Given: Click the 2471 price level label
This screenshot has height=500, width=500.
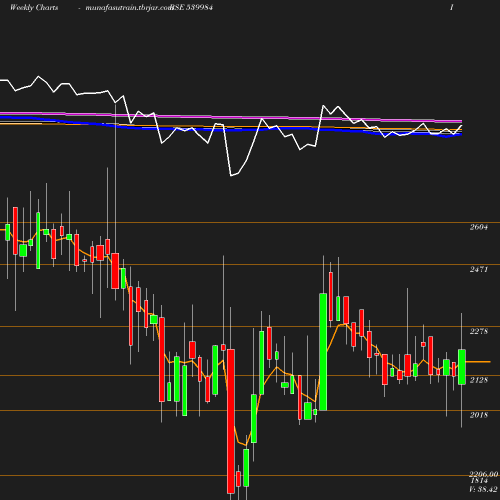Looking at the screenshot, I should tap(479, 269).
